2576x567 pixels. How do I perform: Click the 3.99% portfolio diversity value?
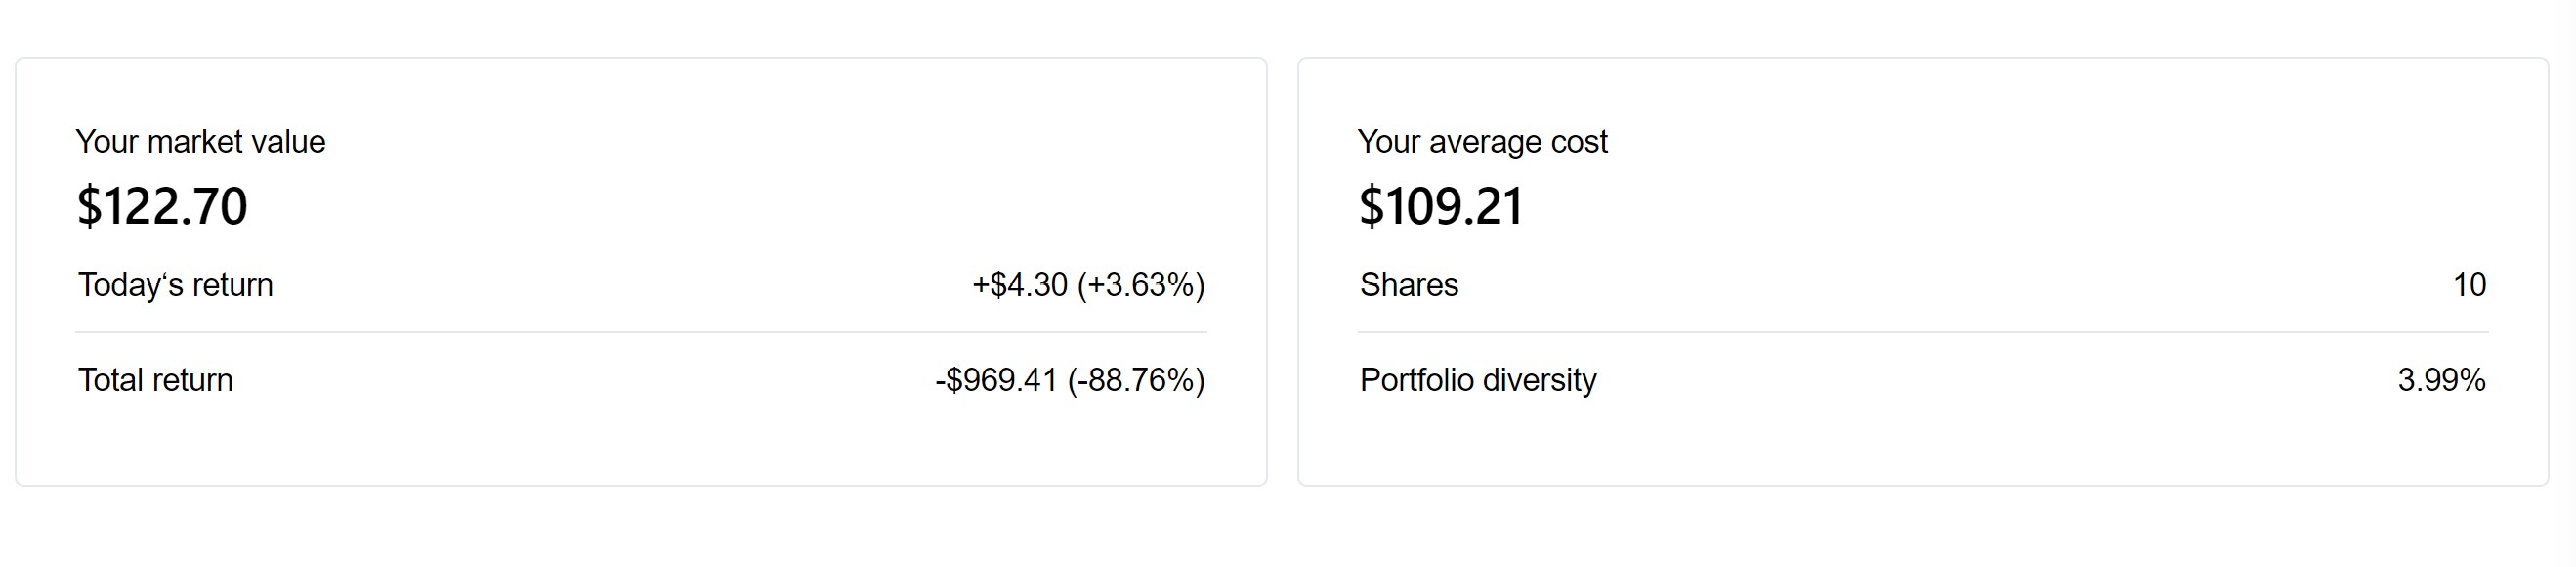point(2441,380)
